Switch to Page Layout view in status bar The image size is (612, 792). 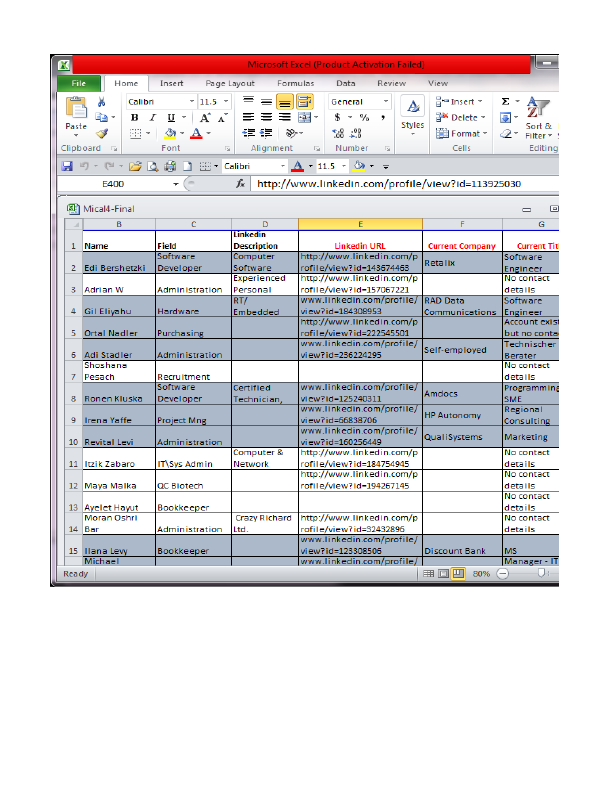pos(443,574)
